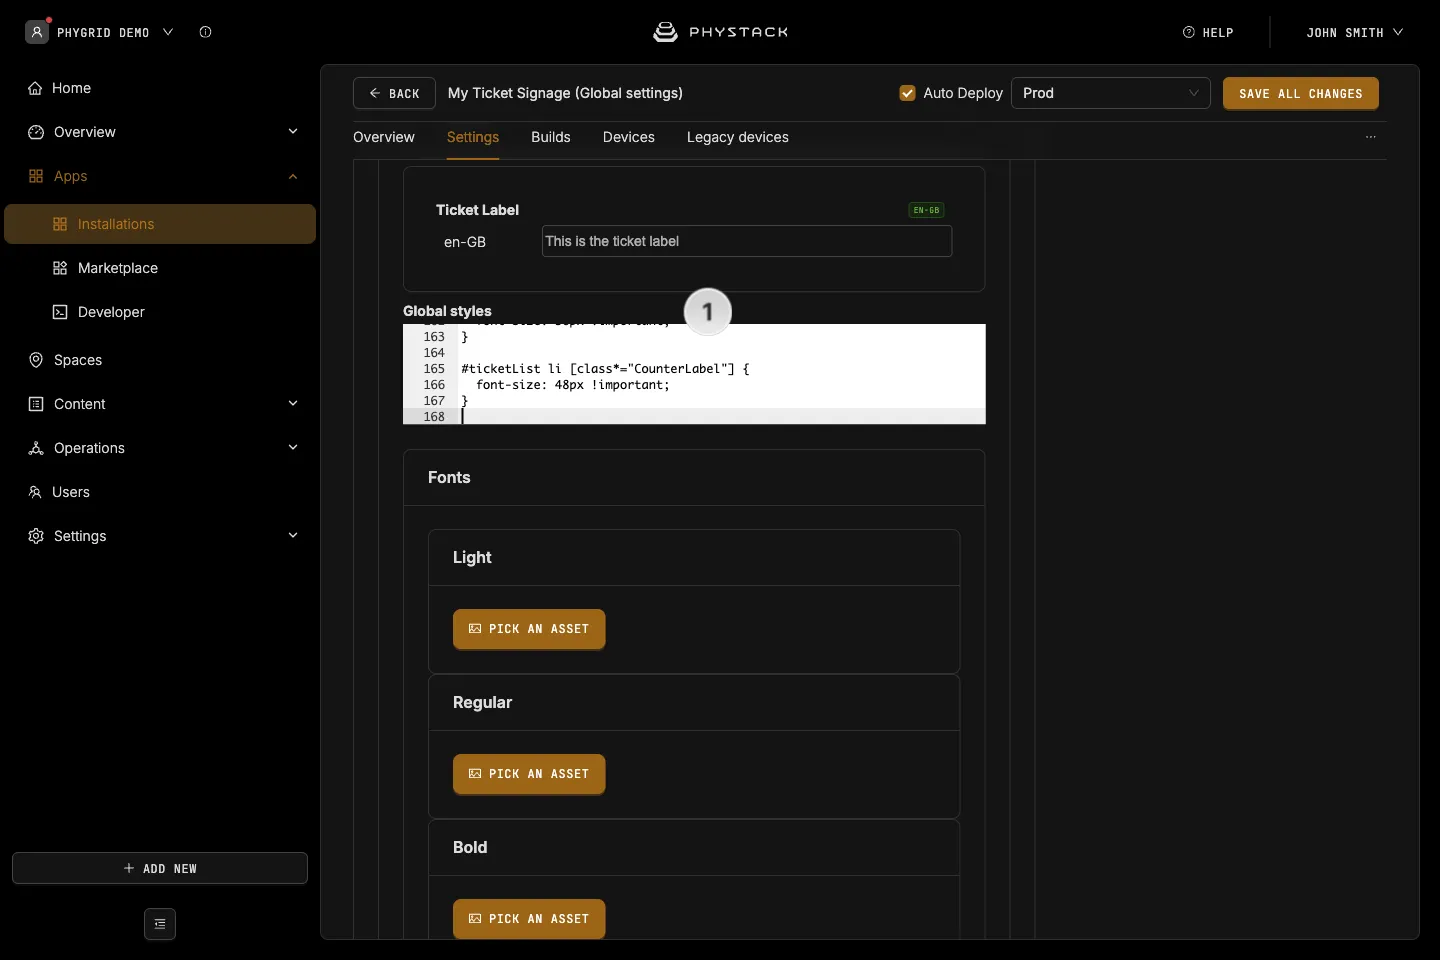Click the Spaces location pin icon

[x=36, y=360]
